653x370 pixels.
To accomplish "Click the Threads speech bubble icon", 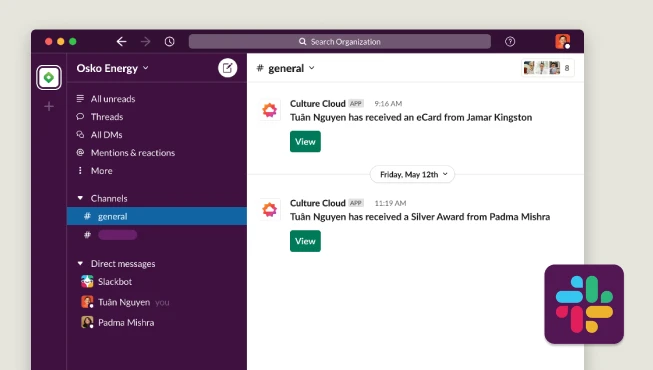I will coord(80,117).
